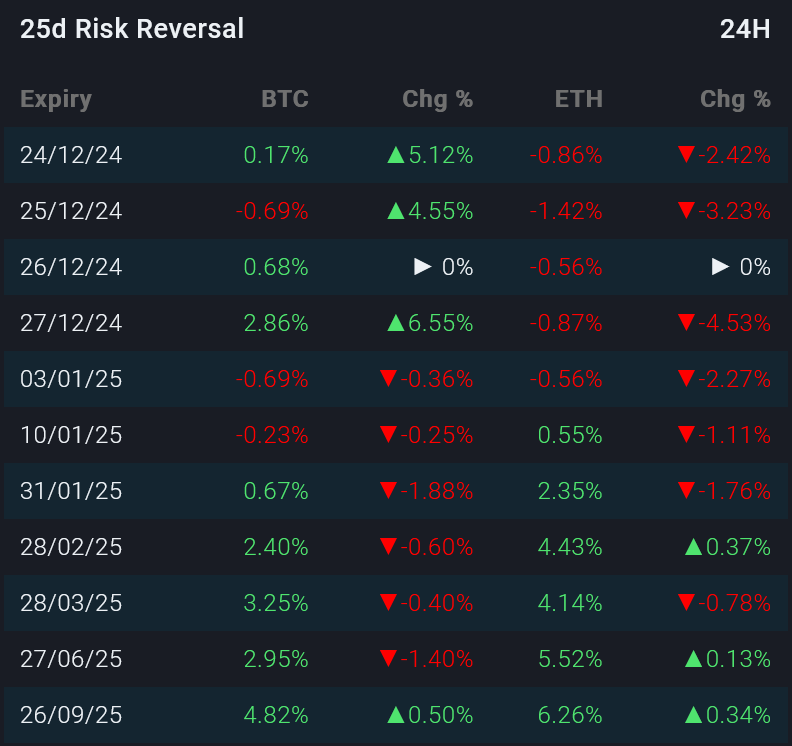Click ETH change -0.78% in 28/03/25 row
The width and height of the screenshot is (792, 746).
pyautogui.click(x=724, y=604)
